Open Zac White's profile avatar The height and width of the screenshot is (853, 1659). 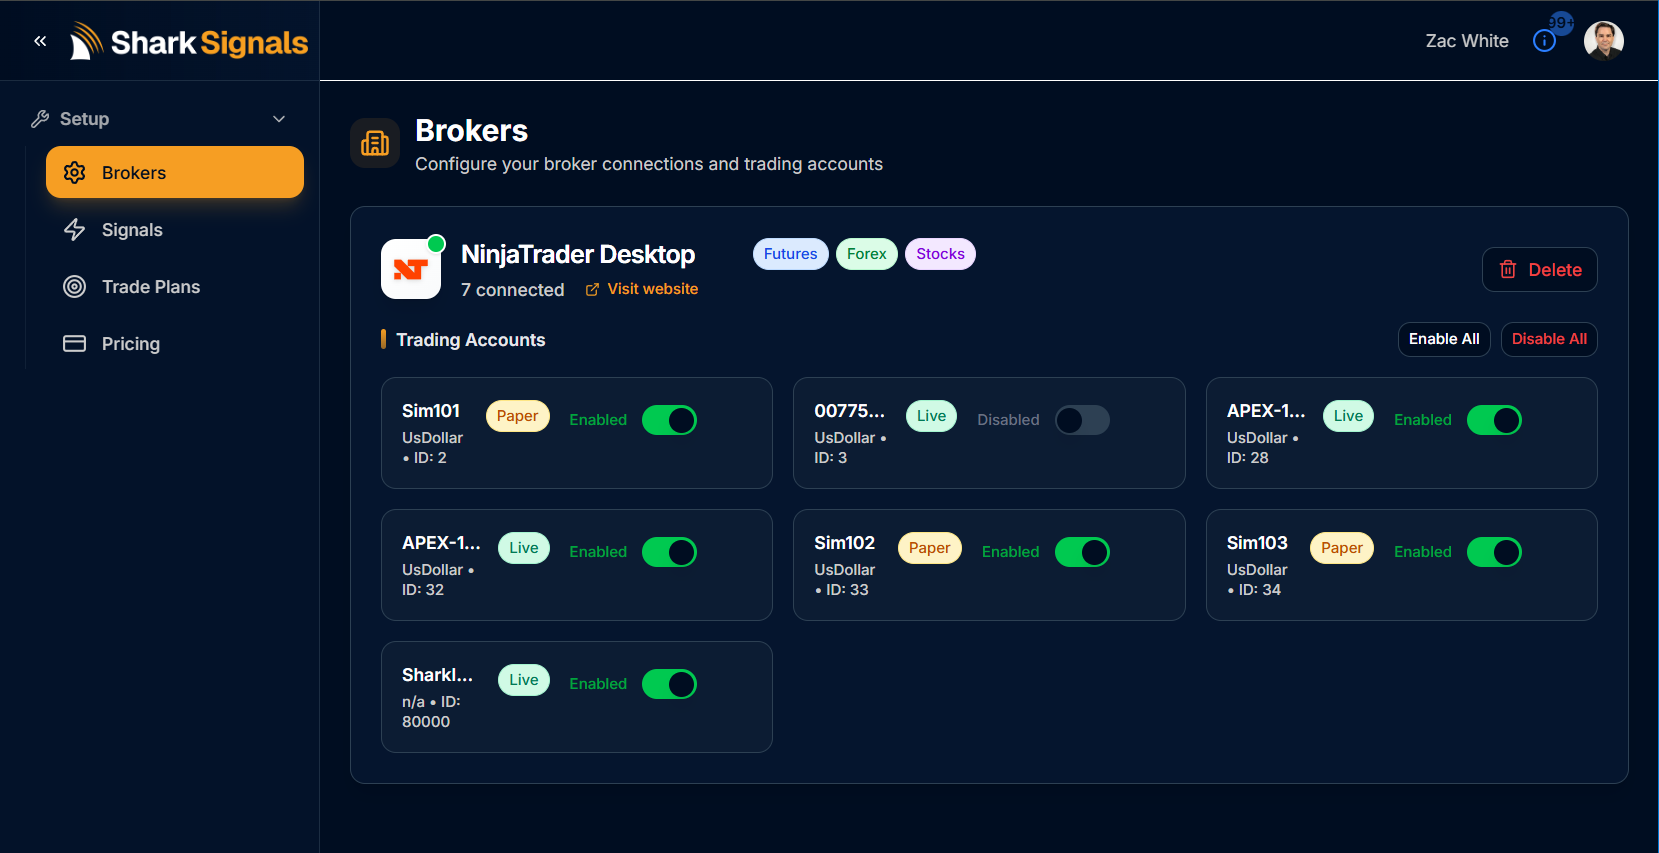(1604, 41)
